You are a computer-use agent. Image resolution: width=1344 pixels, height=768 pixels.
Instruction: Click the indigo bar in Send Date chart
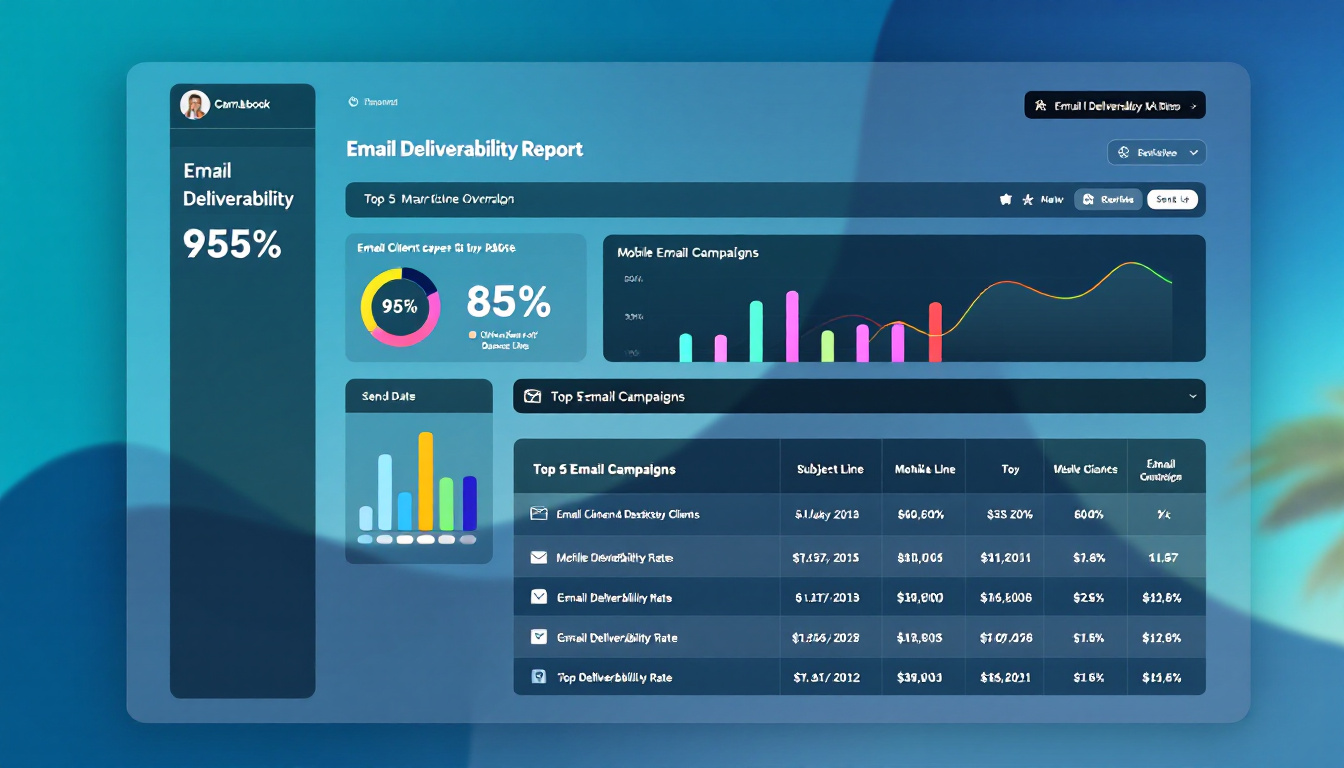[470, 503]
